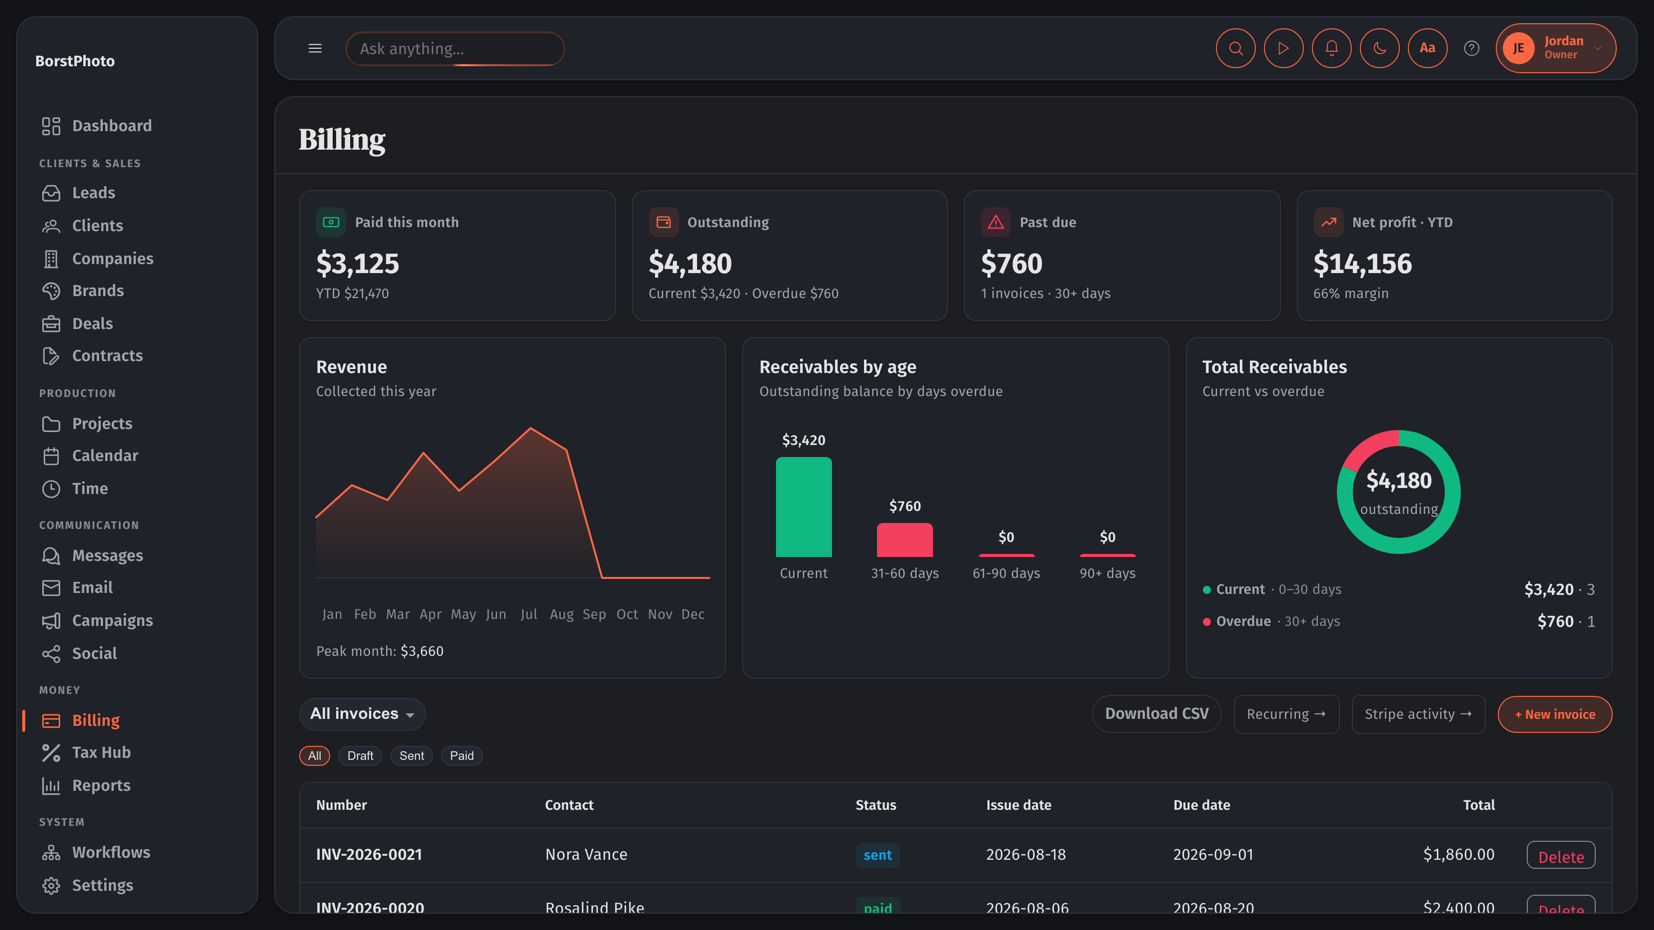Click the Leads inbox icon
The height and width of the screenshot is (930, 1654).
pyautogui.click(x=51, y=193)
